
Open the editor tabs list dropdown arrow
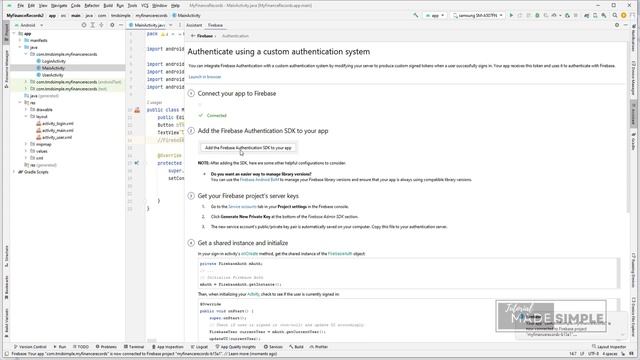pyautogui.click(x=171, y=25)
